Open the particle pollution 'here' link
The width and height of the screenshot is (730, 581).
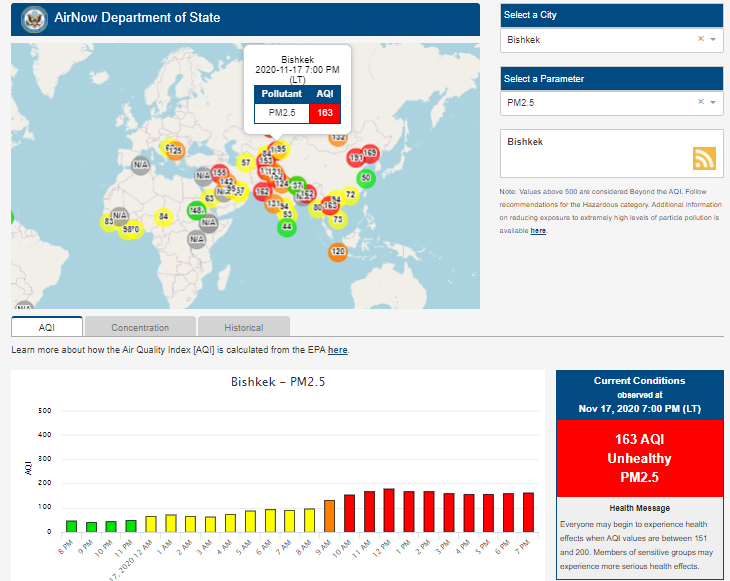538,230
